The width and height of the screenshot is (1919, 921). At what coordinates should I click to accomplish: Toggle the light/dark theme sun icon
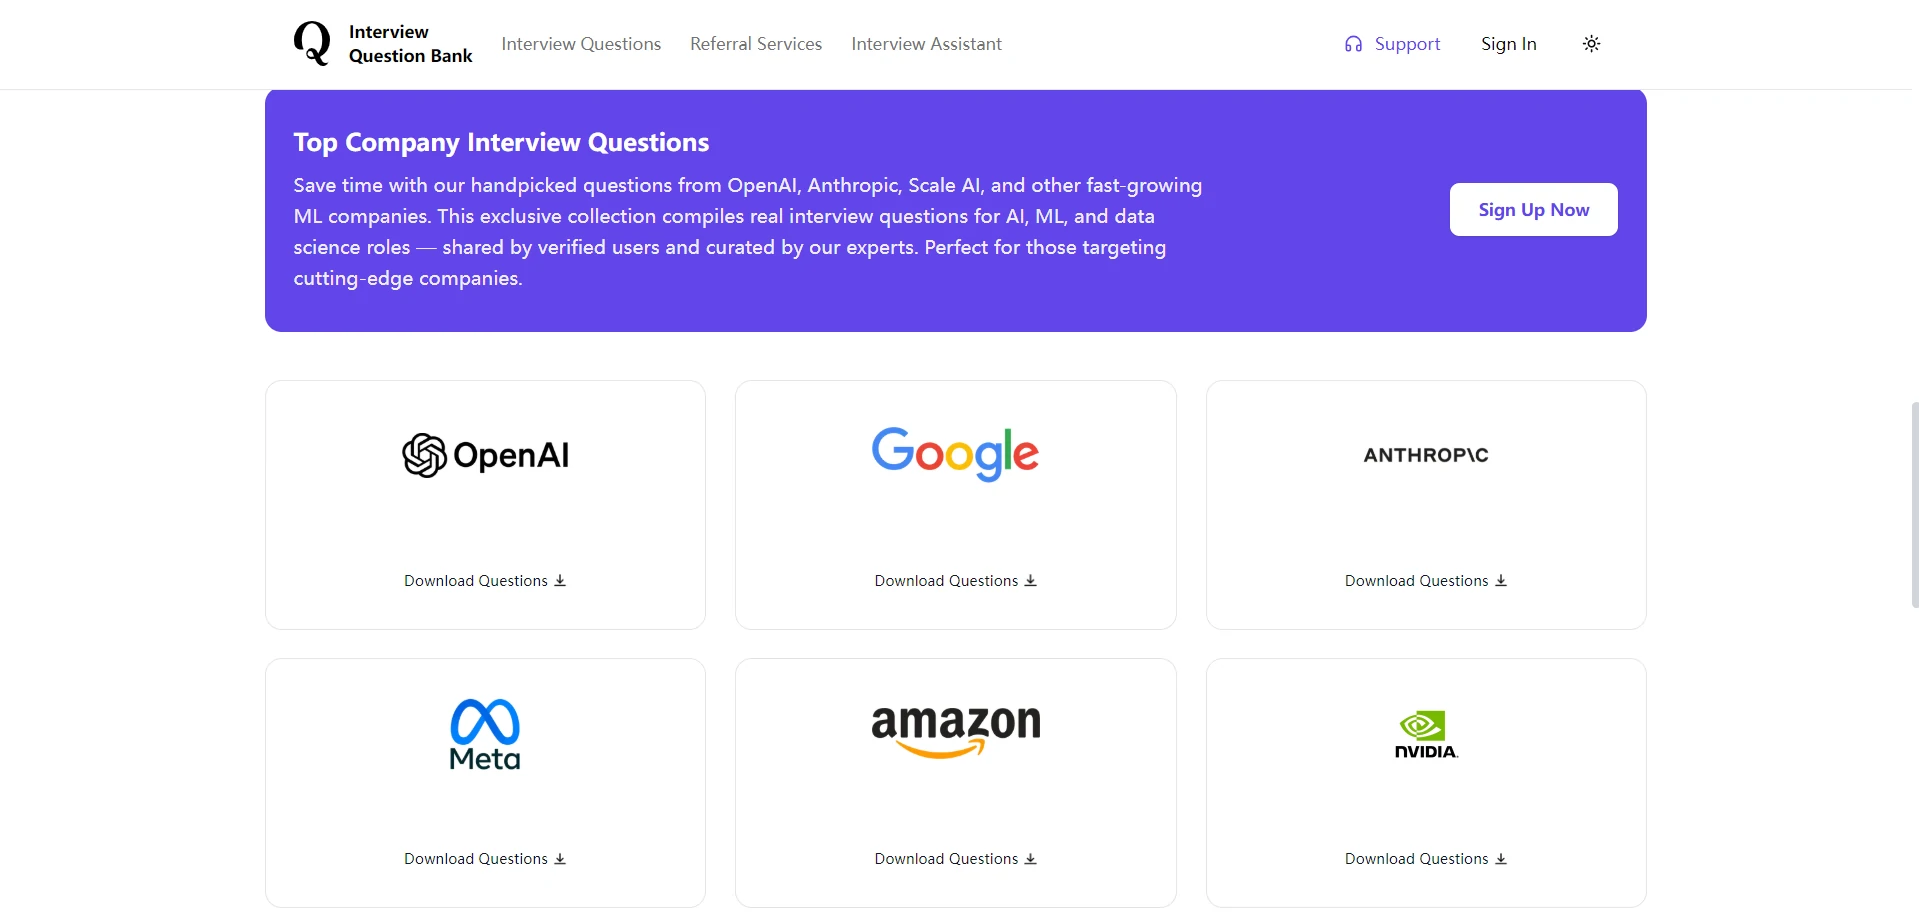[x=1591, y=44]
